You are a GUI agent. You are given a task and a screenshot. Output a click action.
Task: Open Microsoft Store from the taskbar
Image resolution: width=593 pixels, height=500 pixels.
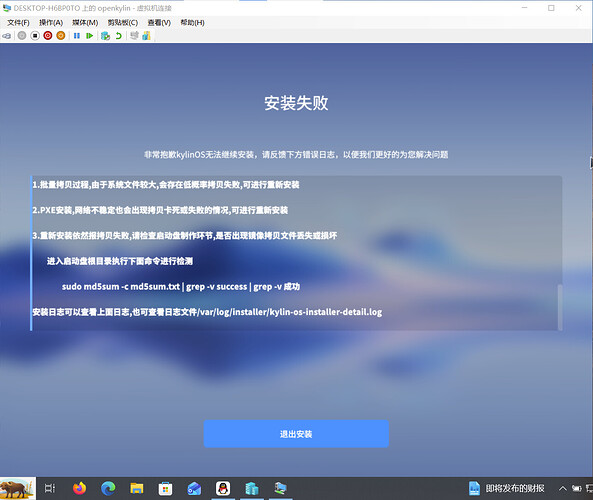(x=165, y=489)
